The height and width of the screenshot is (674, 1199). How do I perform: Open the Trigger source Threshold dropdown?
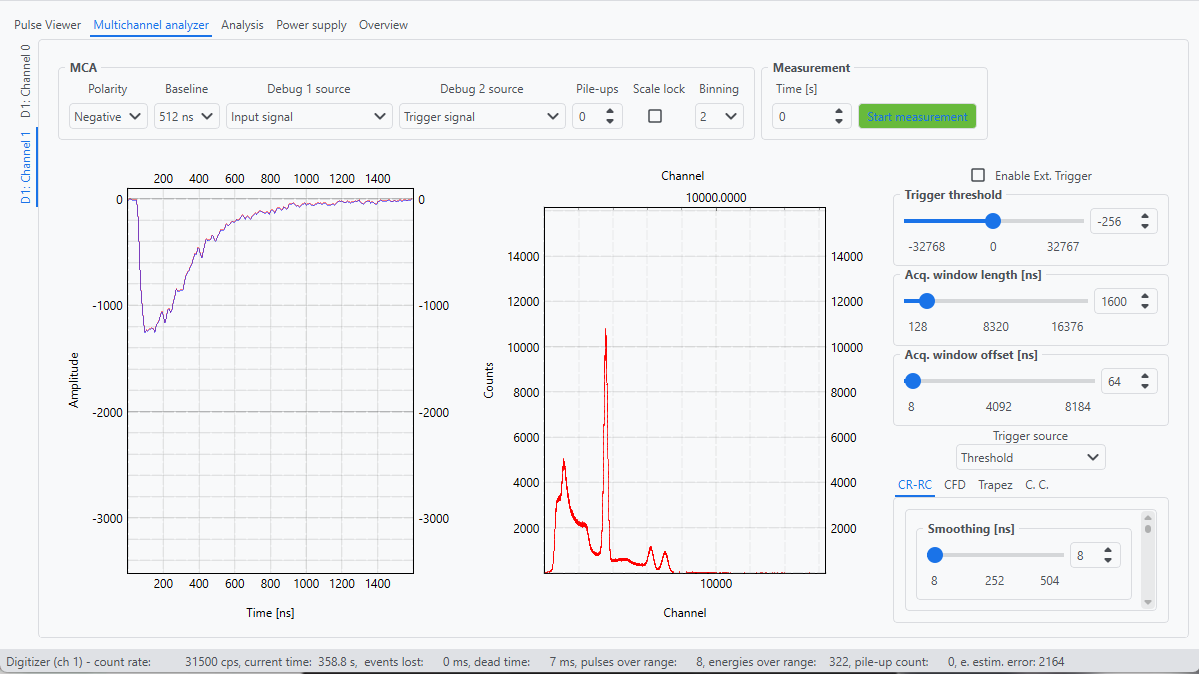1030,458
